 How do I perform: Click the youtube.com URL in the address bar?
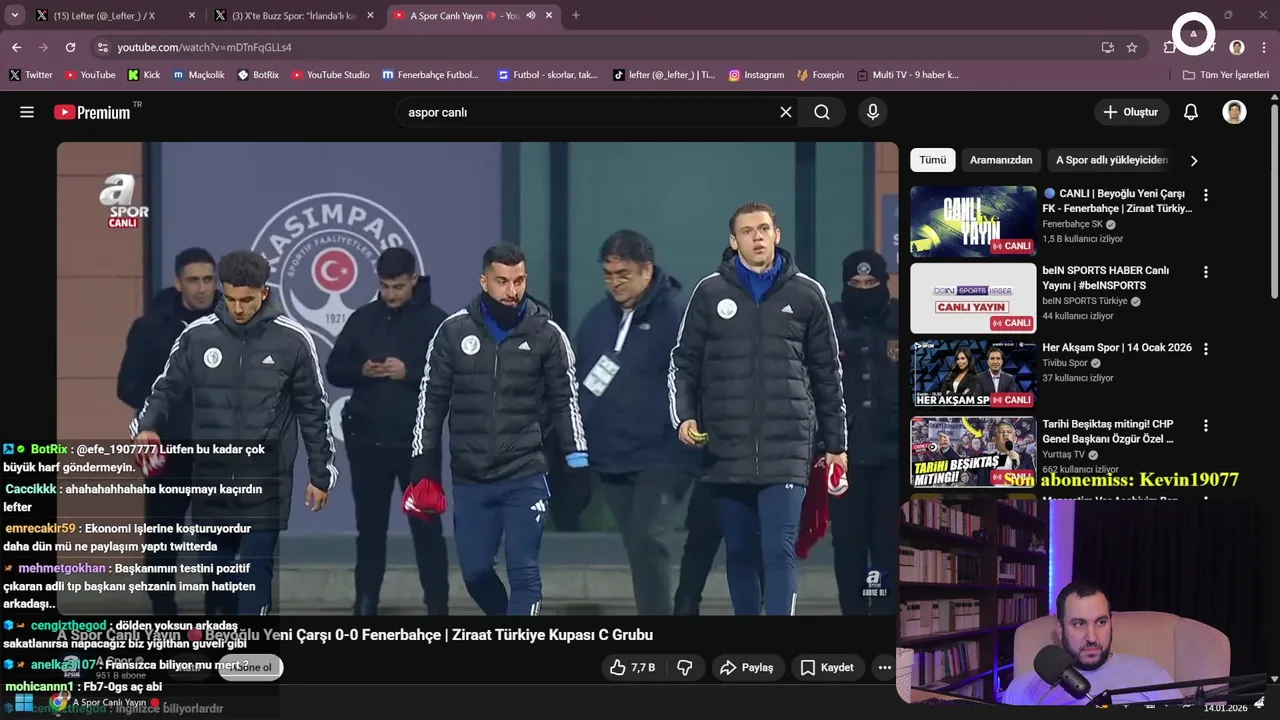(204, 47)
